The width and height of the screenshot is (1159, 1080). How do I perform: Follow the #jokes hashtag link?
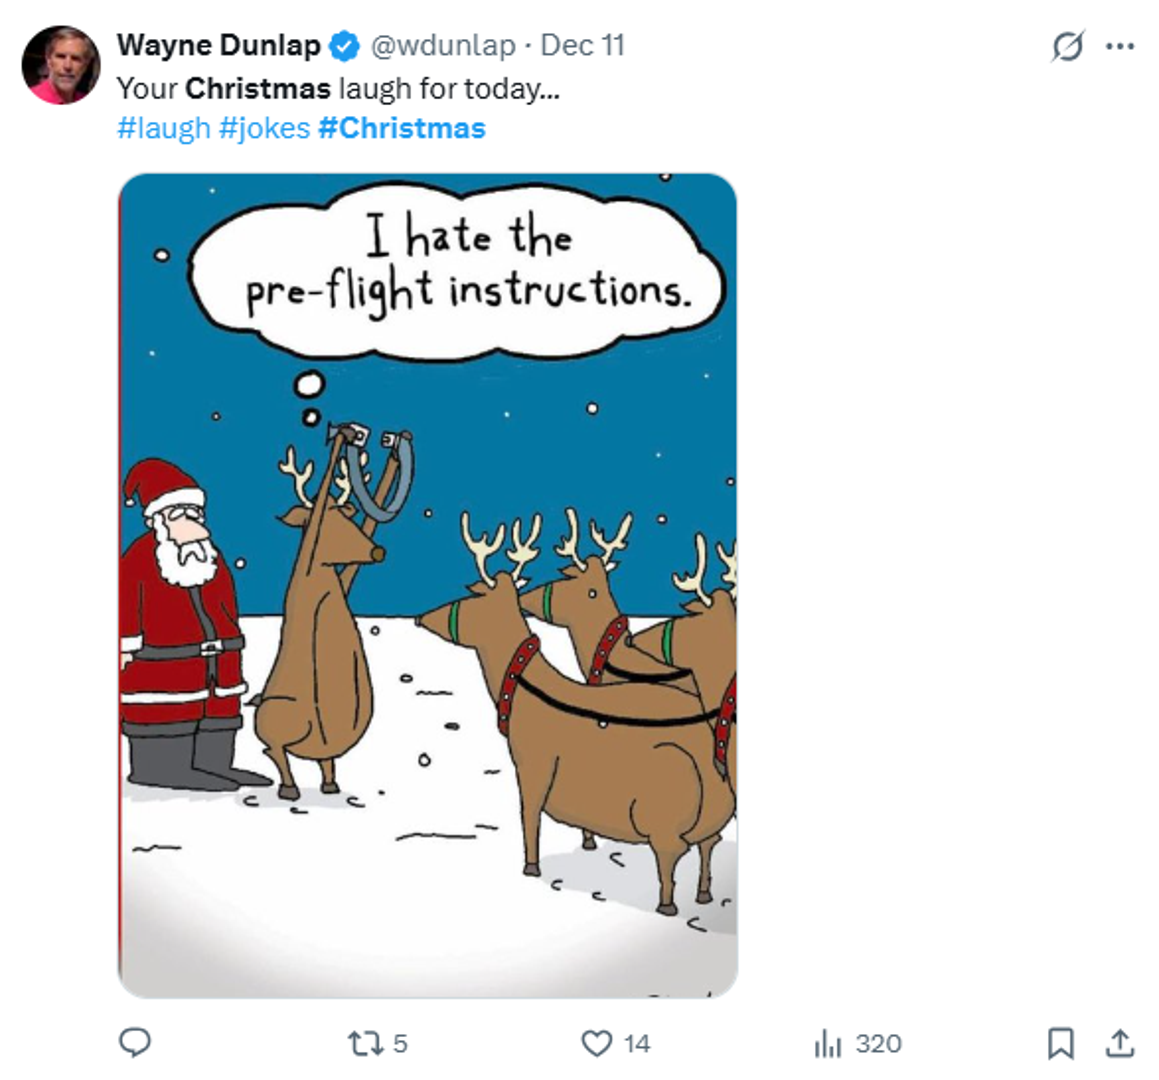[264, 129]
